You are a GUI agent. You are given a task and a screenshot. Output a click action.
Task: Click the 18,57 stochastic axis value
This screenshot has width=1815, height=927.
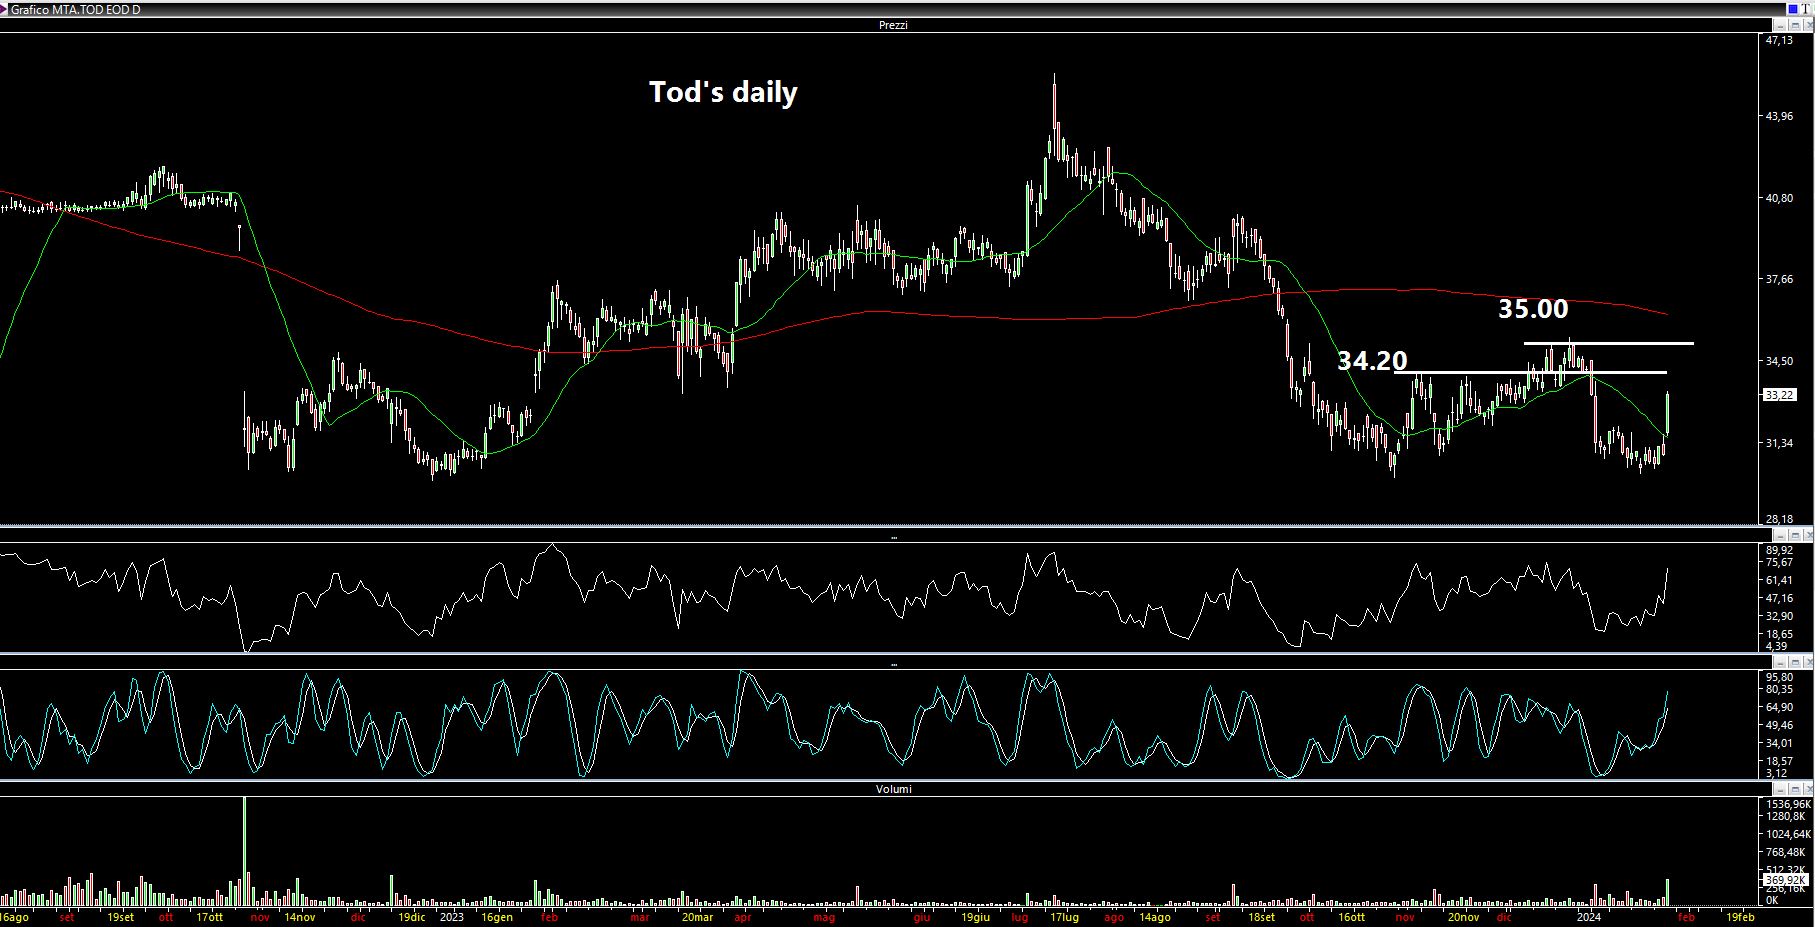coord(1779,761)
